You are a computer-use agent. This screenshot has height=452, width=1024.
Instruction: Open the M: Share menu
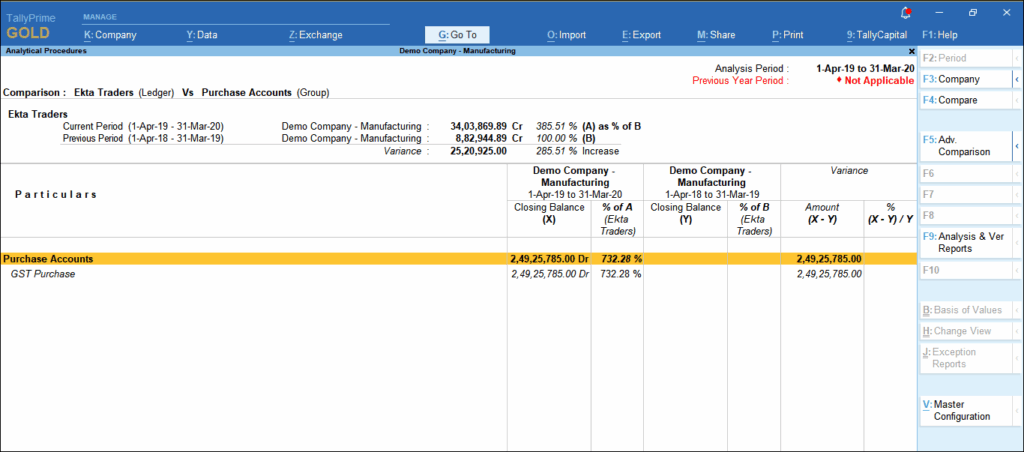(716, 35)
